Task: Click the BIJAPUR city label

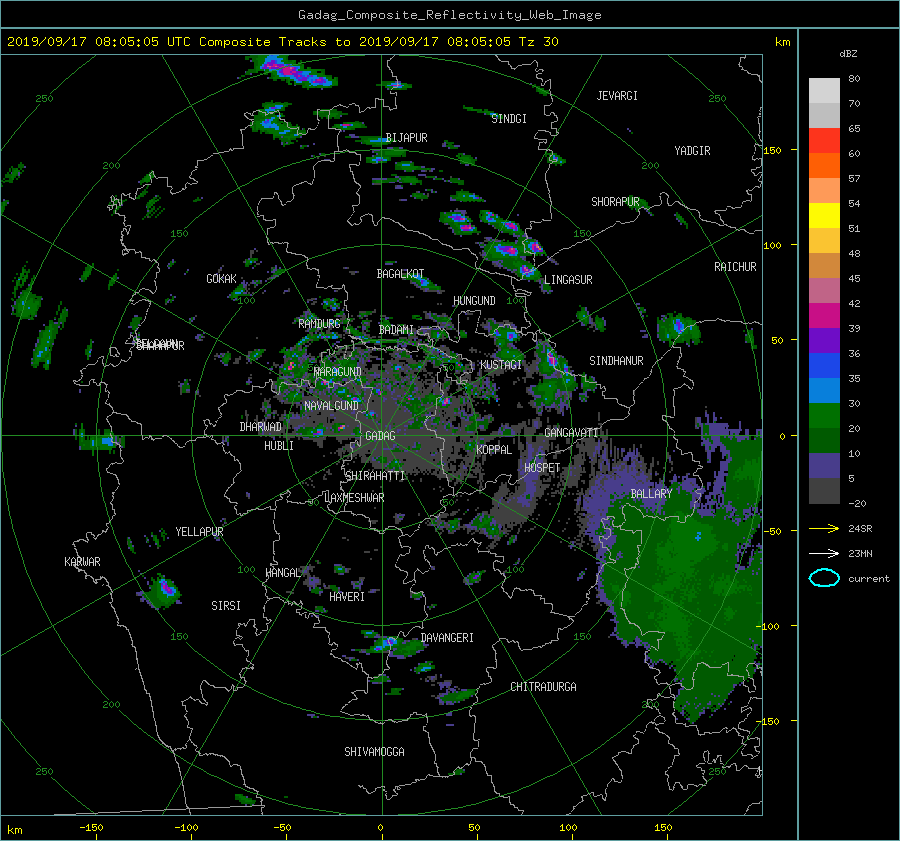Action: coord(406,138)
